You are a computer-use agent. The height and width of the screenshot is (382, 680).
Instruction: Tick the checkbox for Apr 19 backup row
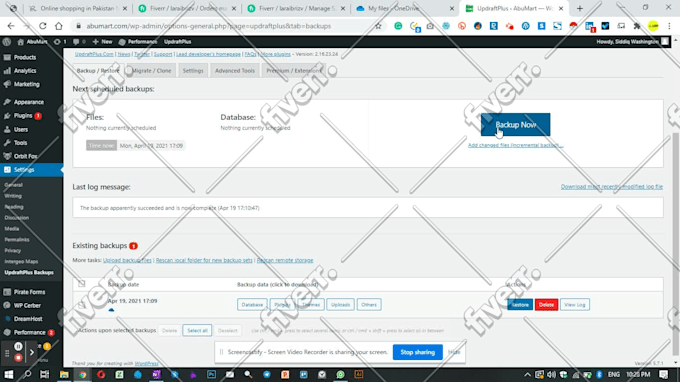coord(82,304)
